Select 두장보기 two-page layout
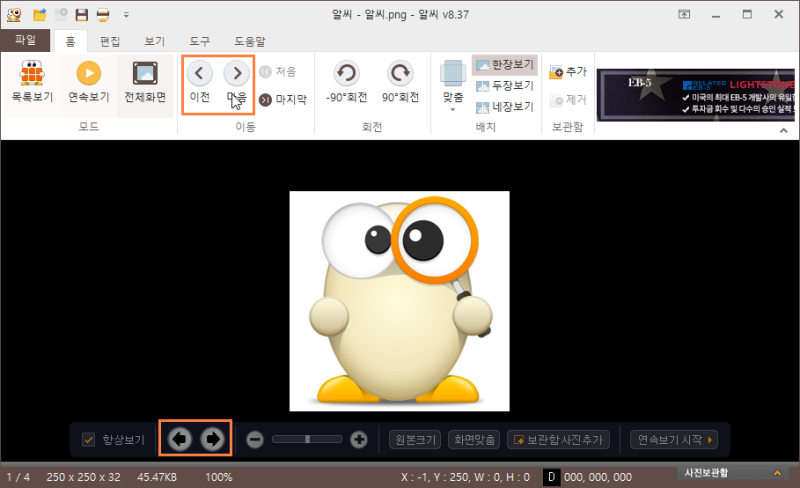This screenshot has width=800, height=488. (x=504, y=86)
